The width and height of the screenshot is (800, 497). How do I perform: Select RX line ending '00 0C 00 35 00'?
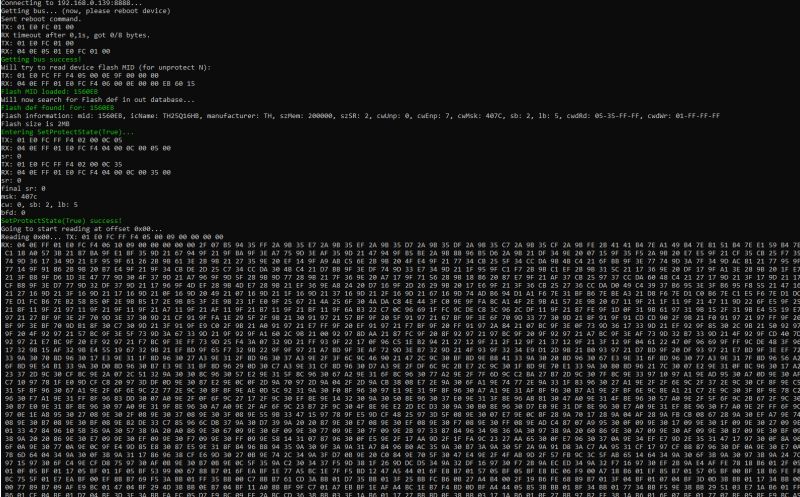click(x=86, y=172)
